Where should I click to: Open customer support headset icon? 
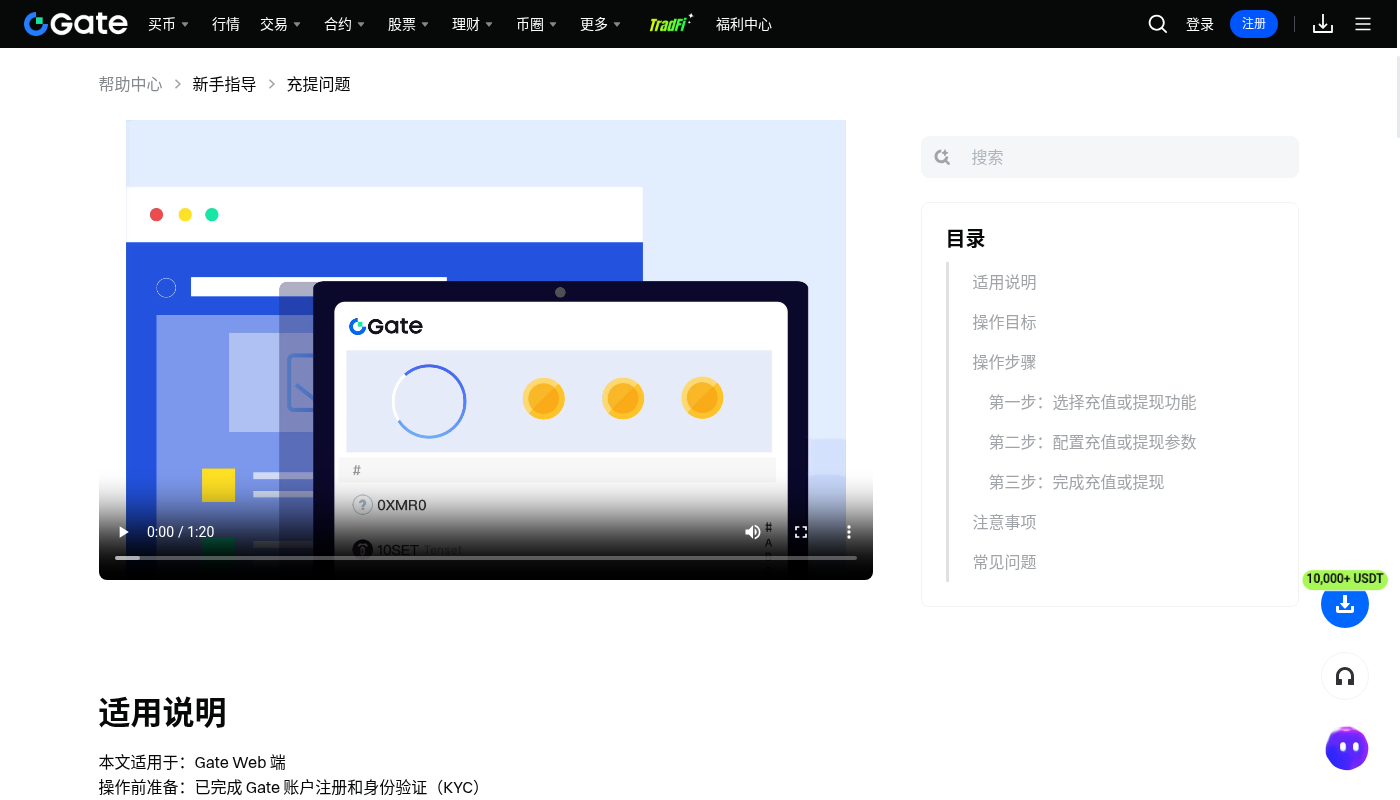[x=1345, y=676]
